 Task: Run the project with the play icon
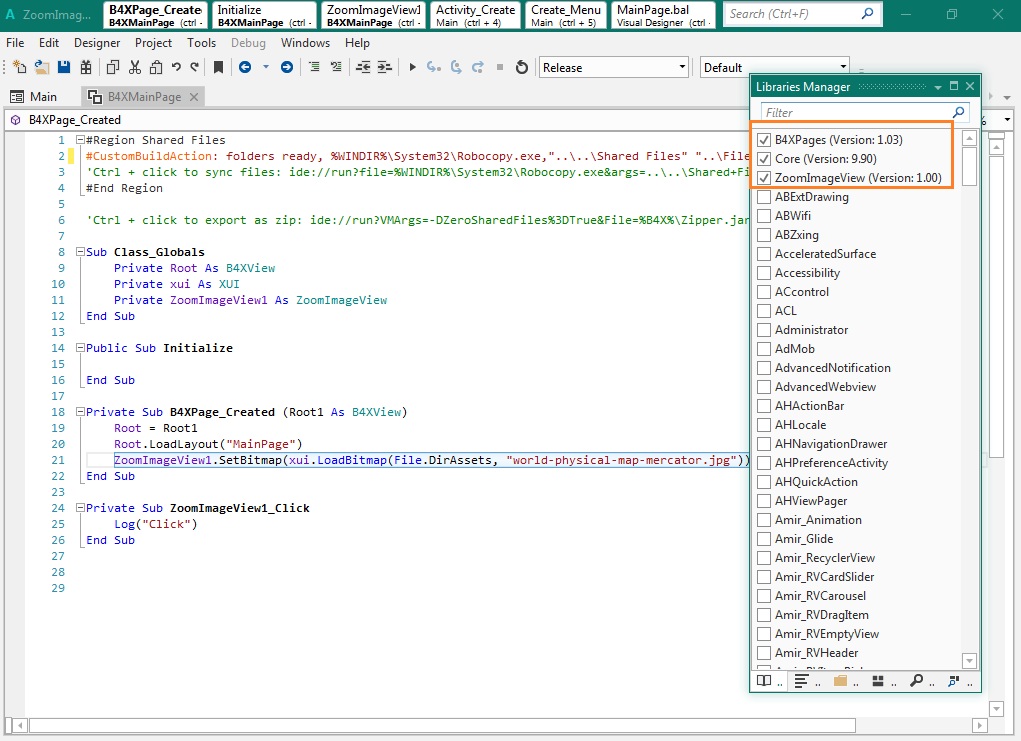(411, 67)
